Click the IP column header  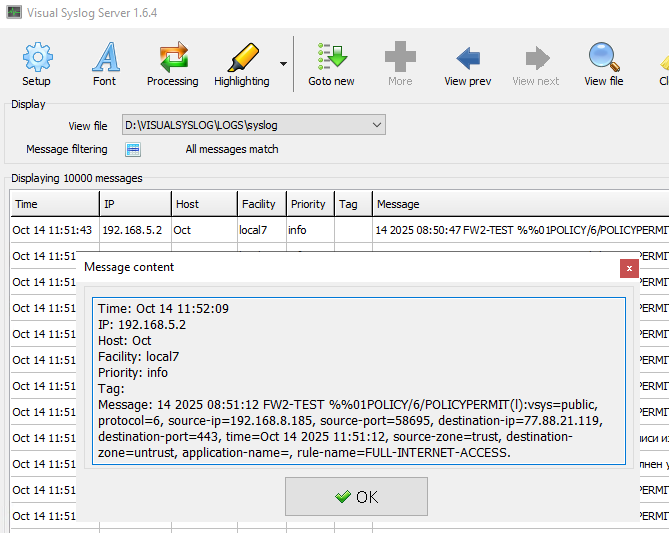tap(133, 204)
